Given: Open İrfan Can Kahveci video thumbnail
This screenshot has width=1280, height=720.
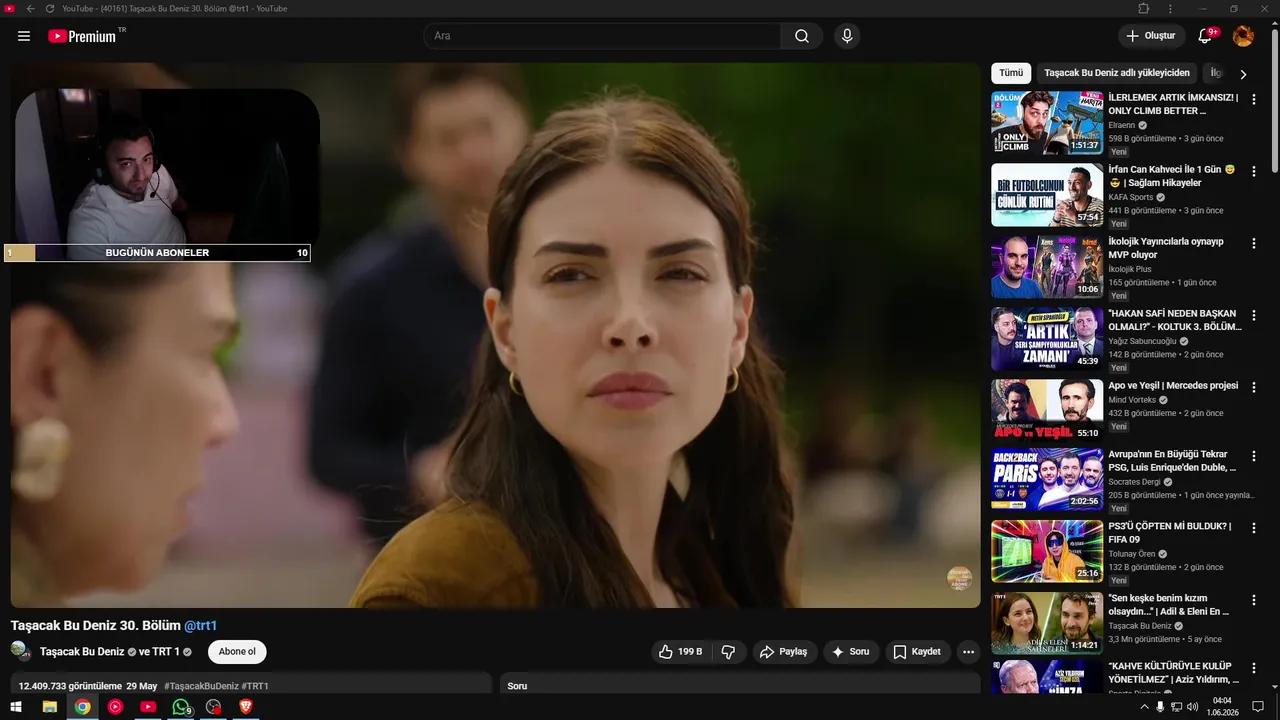Looking at the screenshot, I should click(x=1047, y=195).
